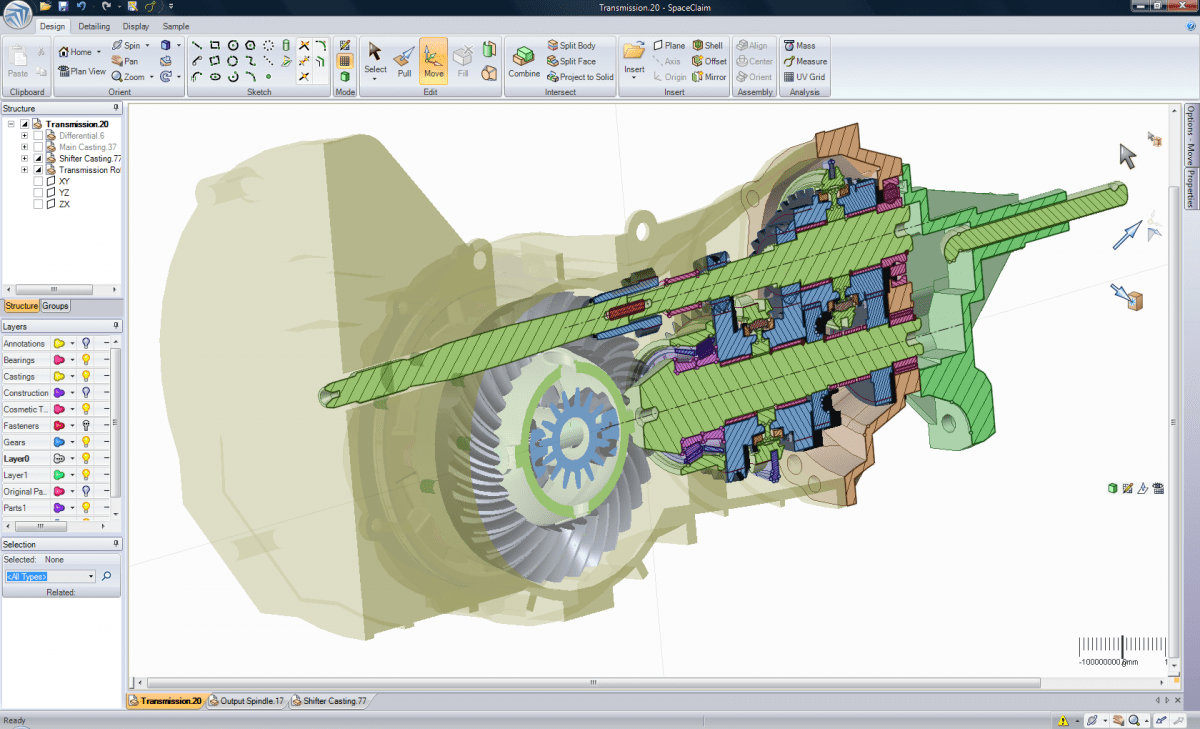Open the All Types selection dropdown
This screenshot has height=729, width=1200.
pyautogui.click(x=91, y=577)
